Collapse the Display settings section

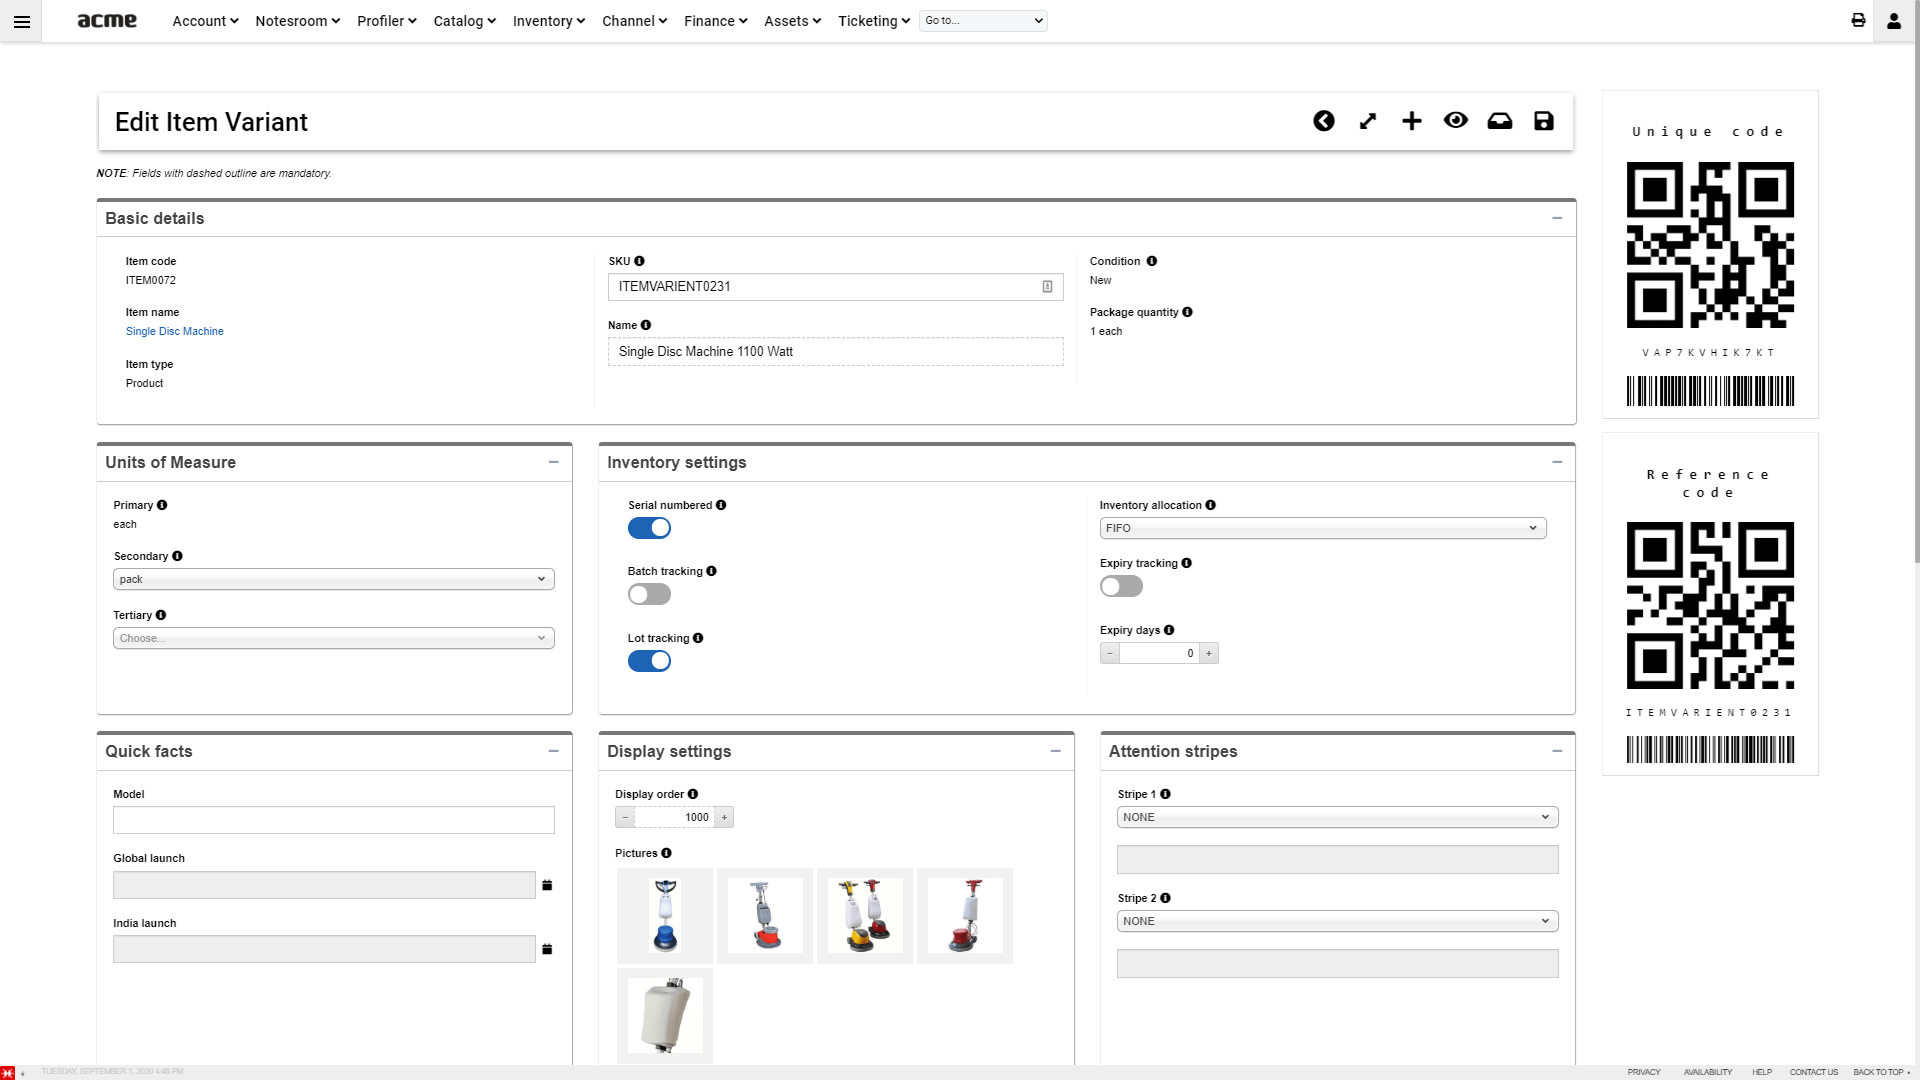[x=1055, y=751]
